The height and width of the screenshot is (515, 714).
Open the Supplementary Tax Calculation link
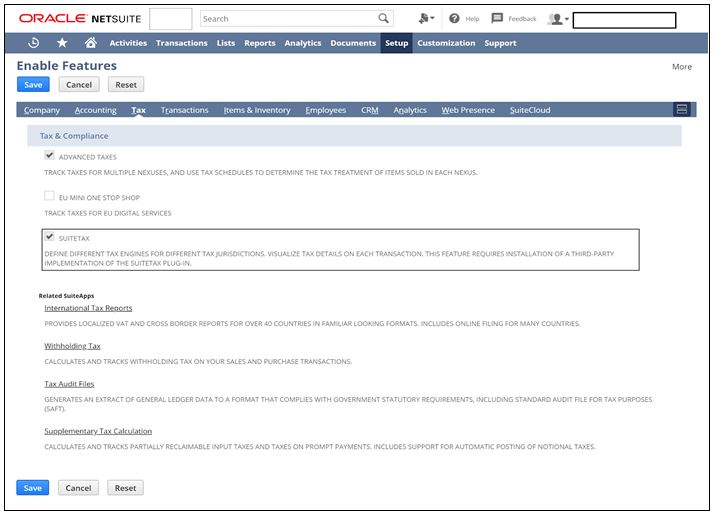[x=98, y=431]
